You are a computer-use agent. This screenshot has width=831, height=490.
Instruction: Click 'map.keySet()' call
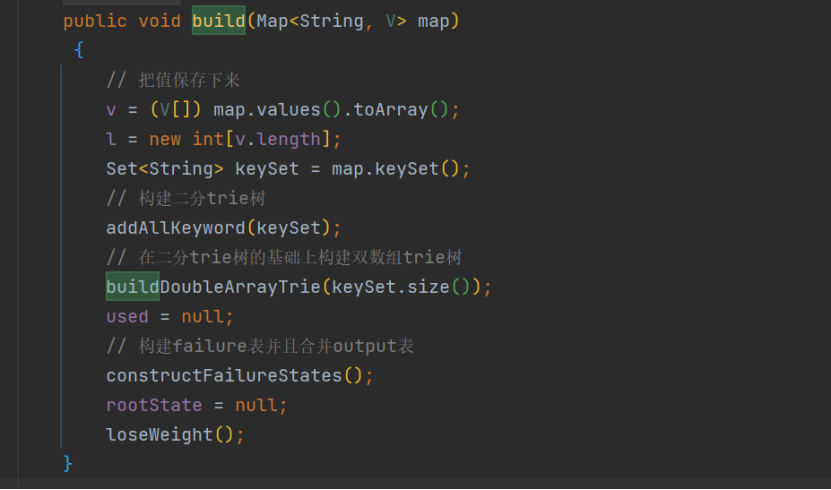pos(395,169)
